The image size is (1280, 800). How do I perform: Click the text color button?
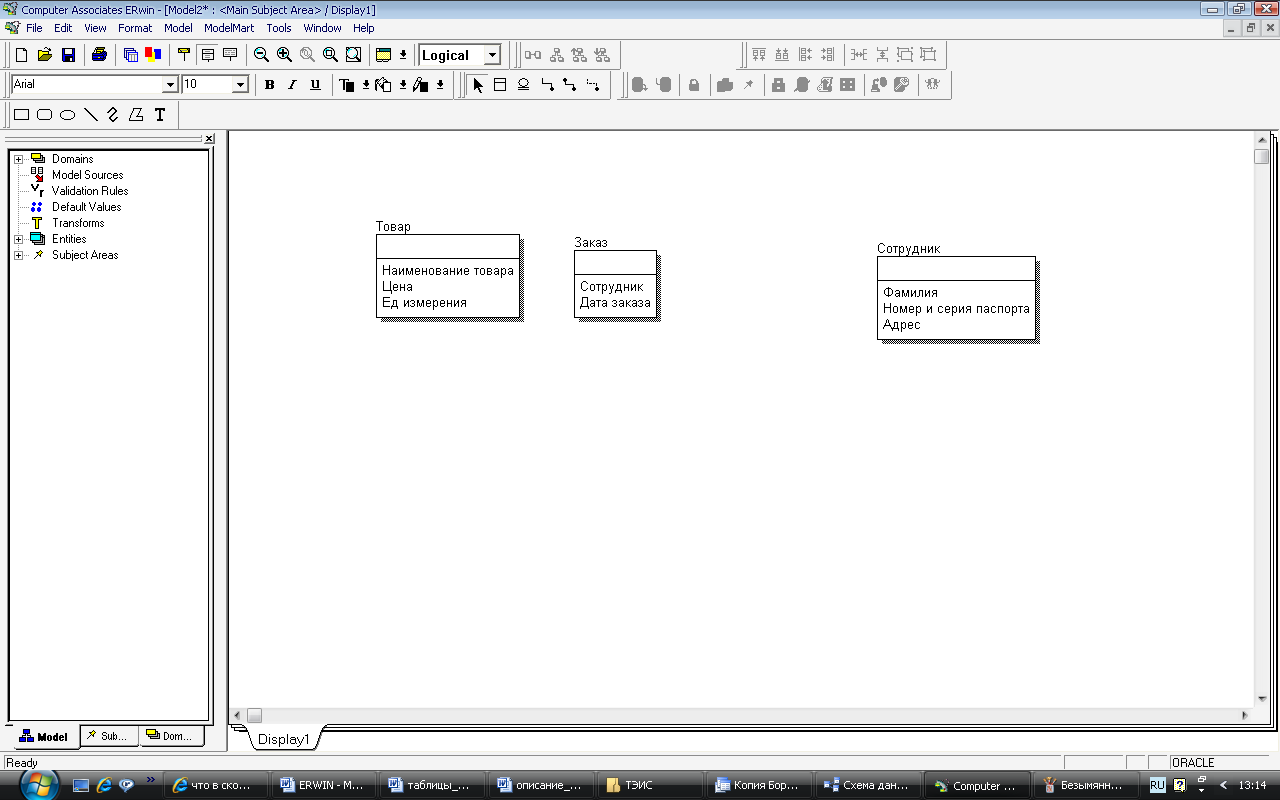[347, 85]
